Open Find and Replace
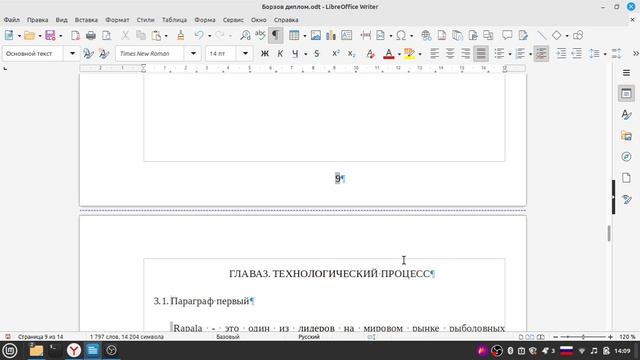640x360 pixels. coord(245,36)
